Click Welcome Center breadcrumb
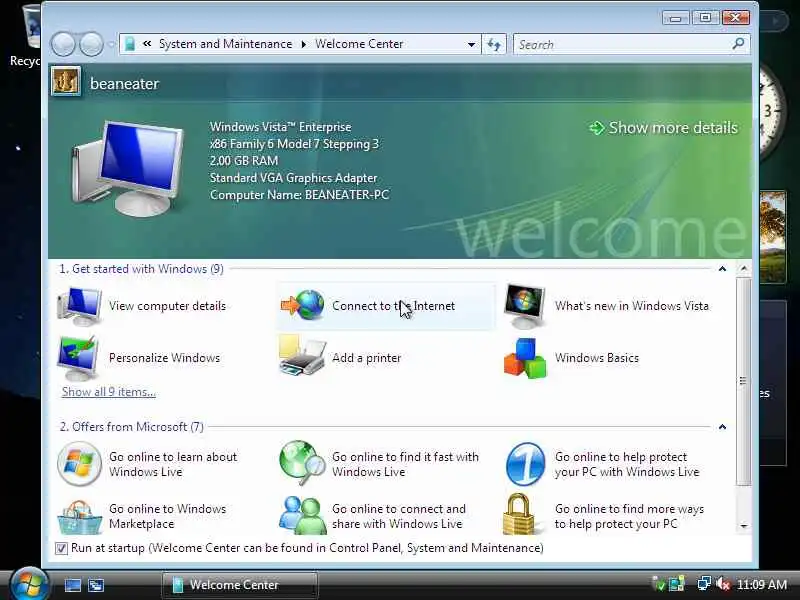This screenshot has height=600, width=800. [x=359, y=44]
